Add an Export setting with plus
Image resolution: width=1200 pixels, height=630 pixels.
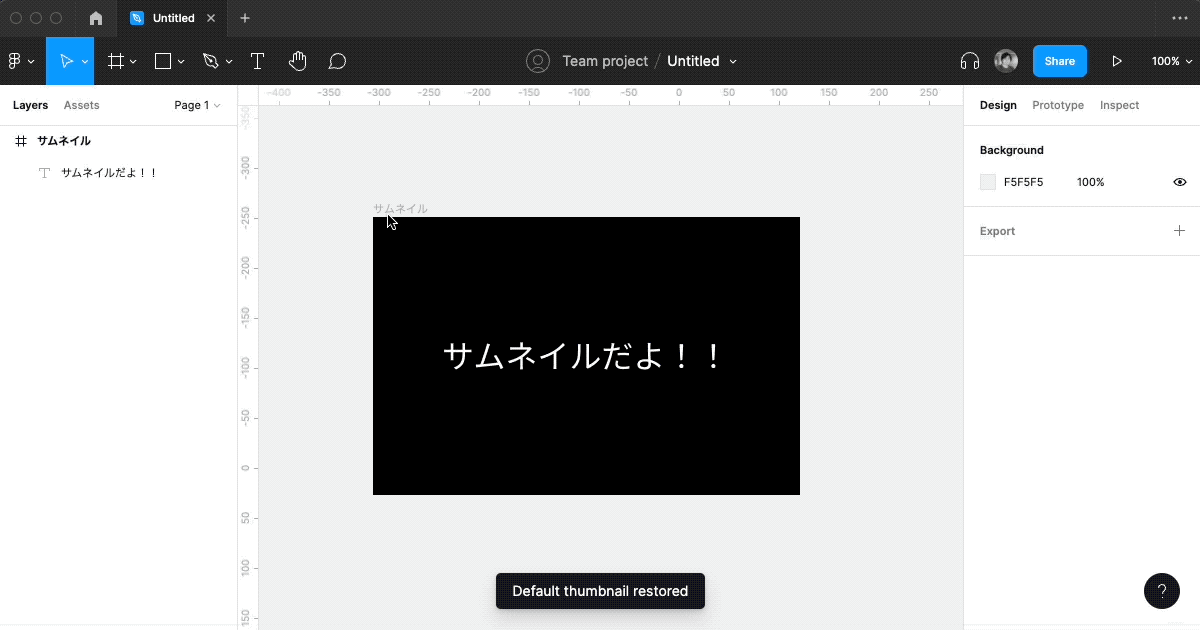tap(1179, 230)
